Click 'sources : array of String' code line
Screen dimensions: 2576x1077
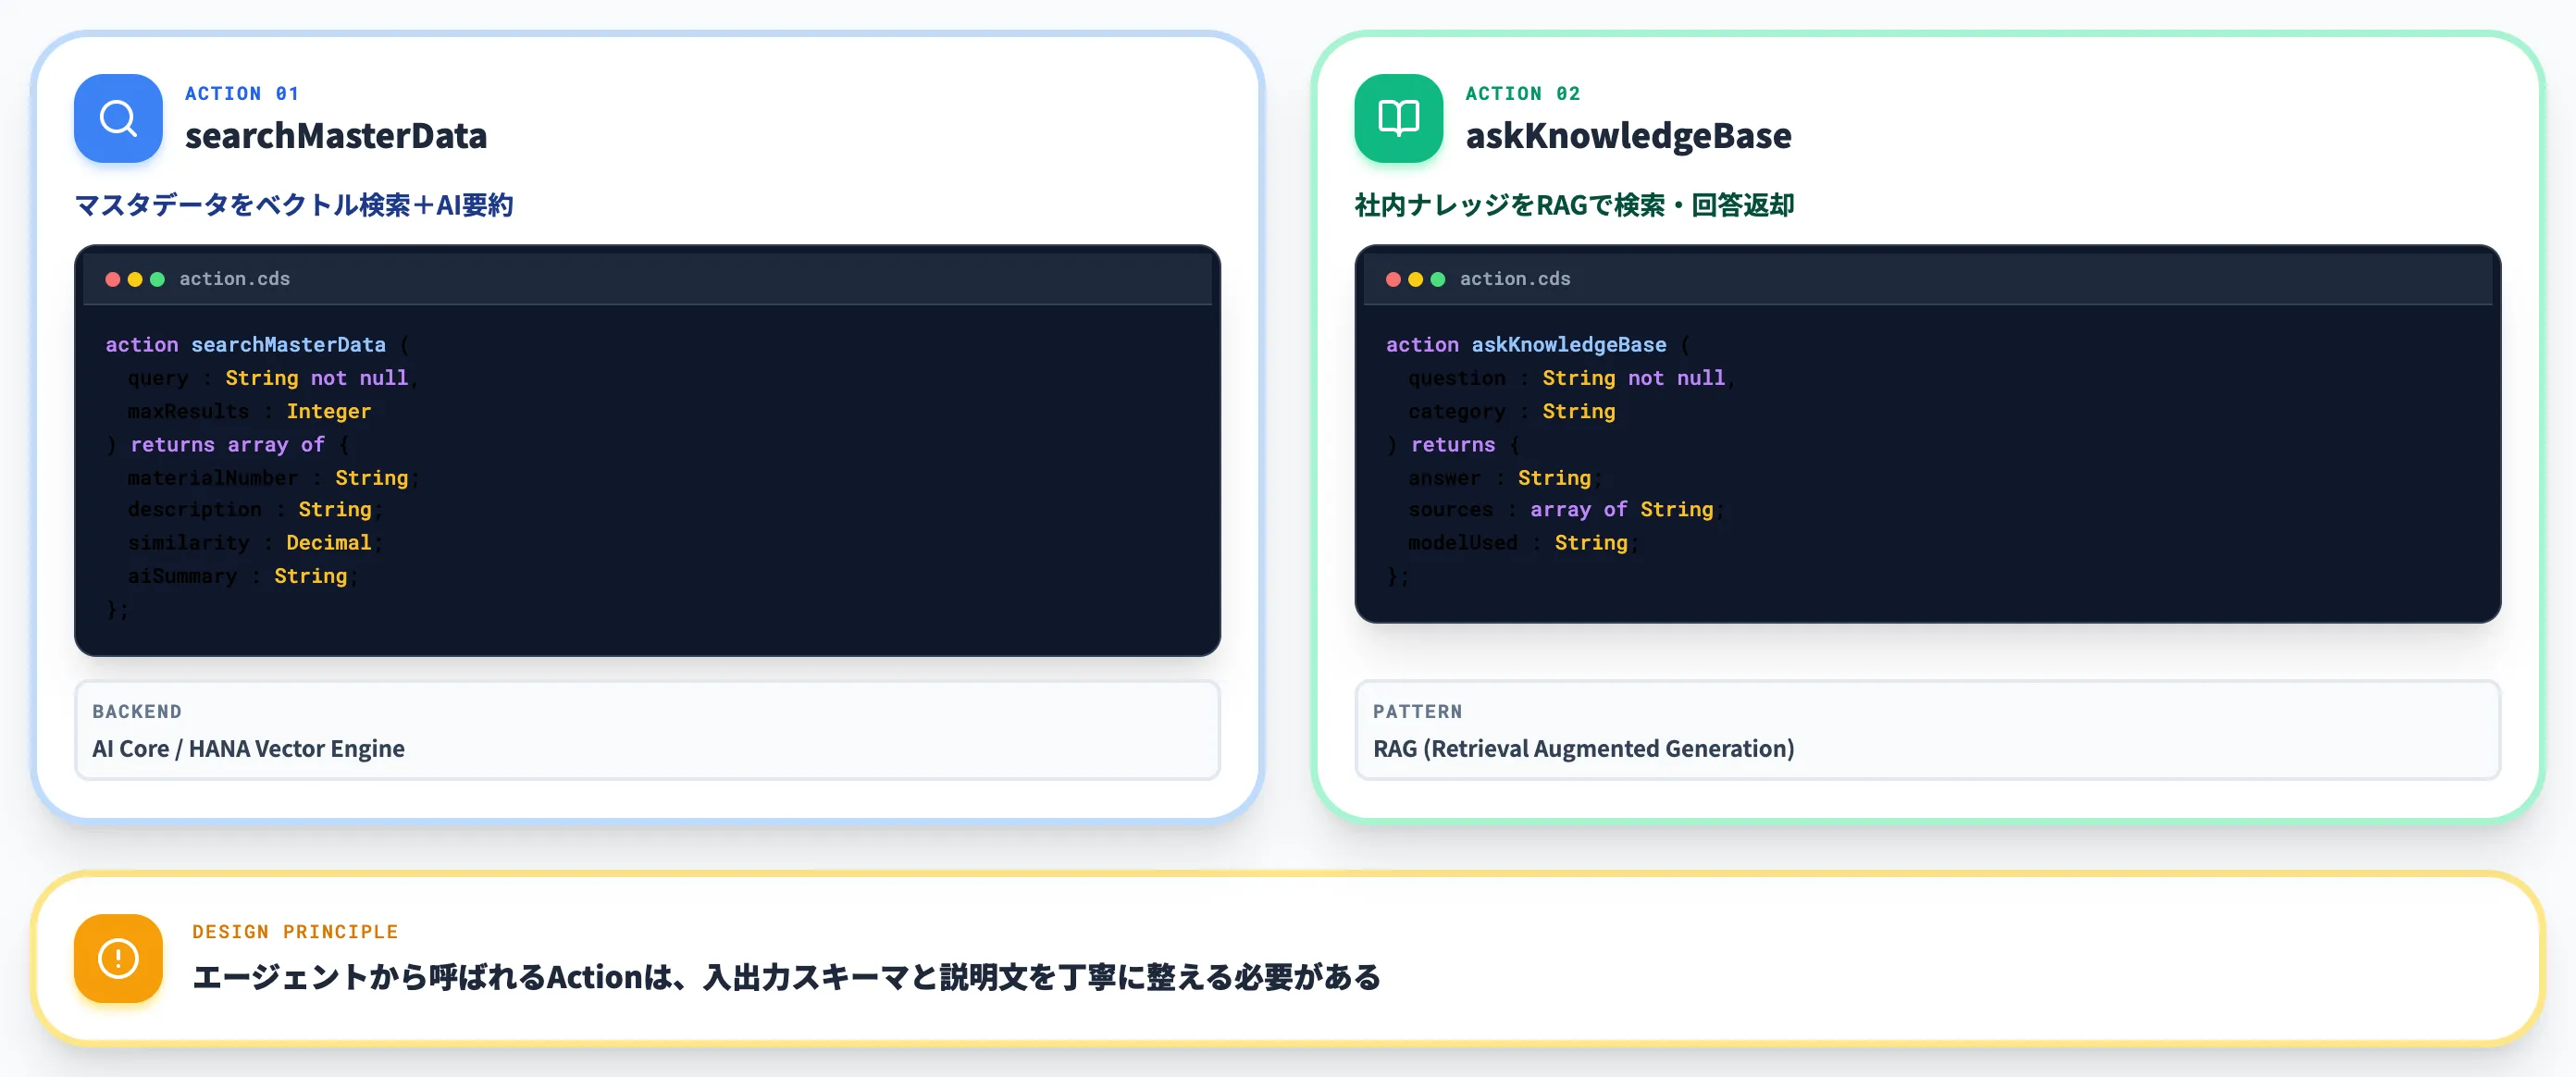pos(1565,509)
